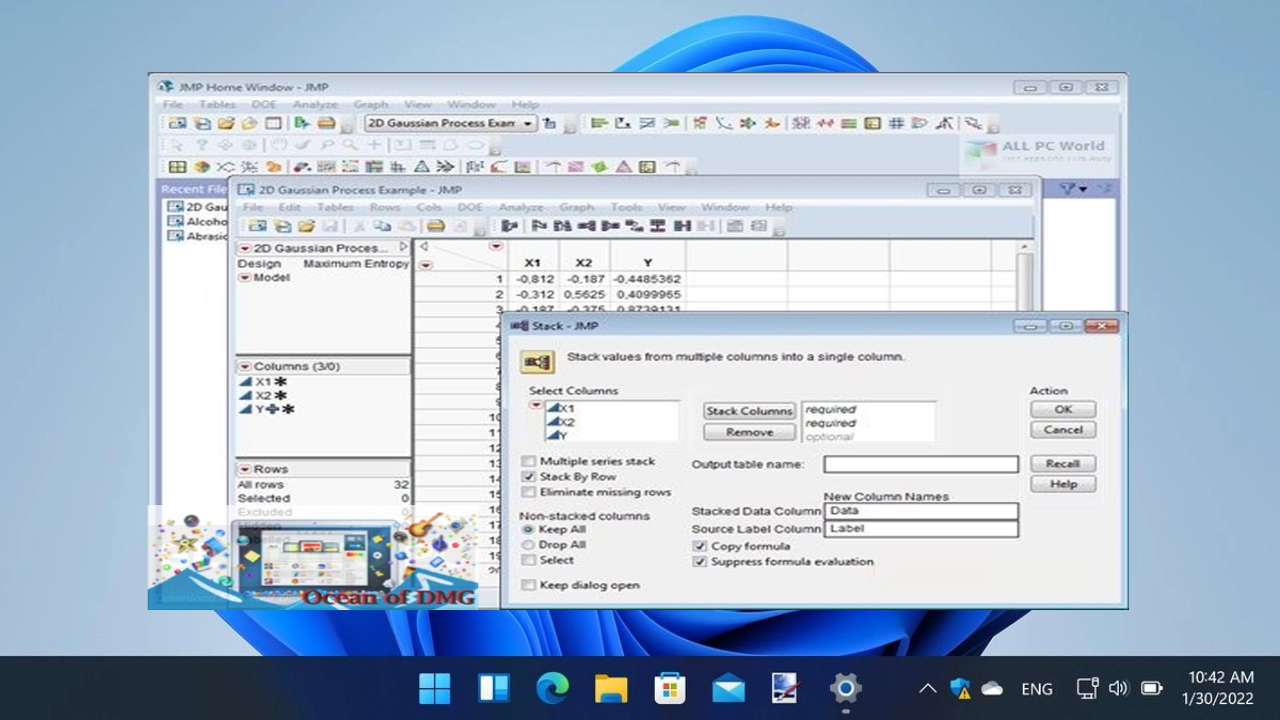1280x720 pixels.
Task: Click the open-folder icon in Home Window toolbar
Action: 225,123
